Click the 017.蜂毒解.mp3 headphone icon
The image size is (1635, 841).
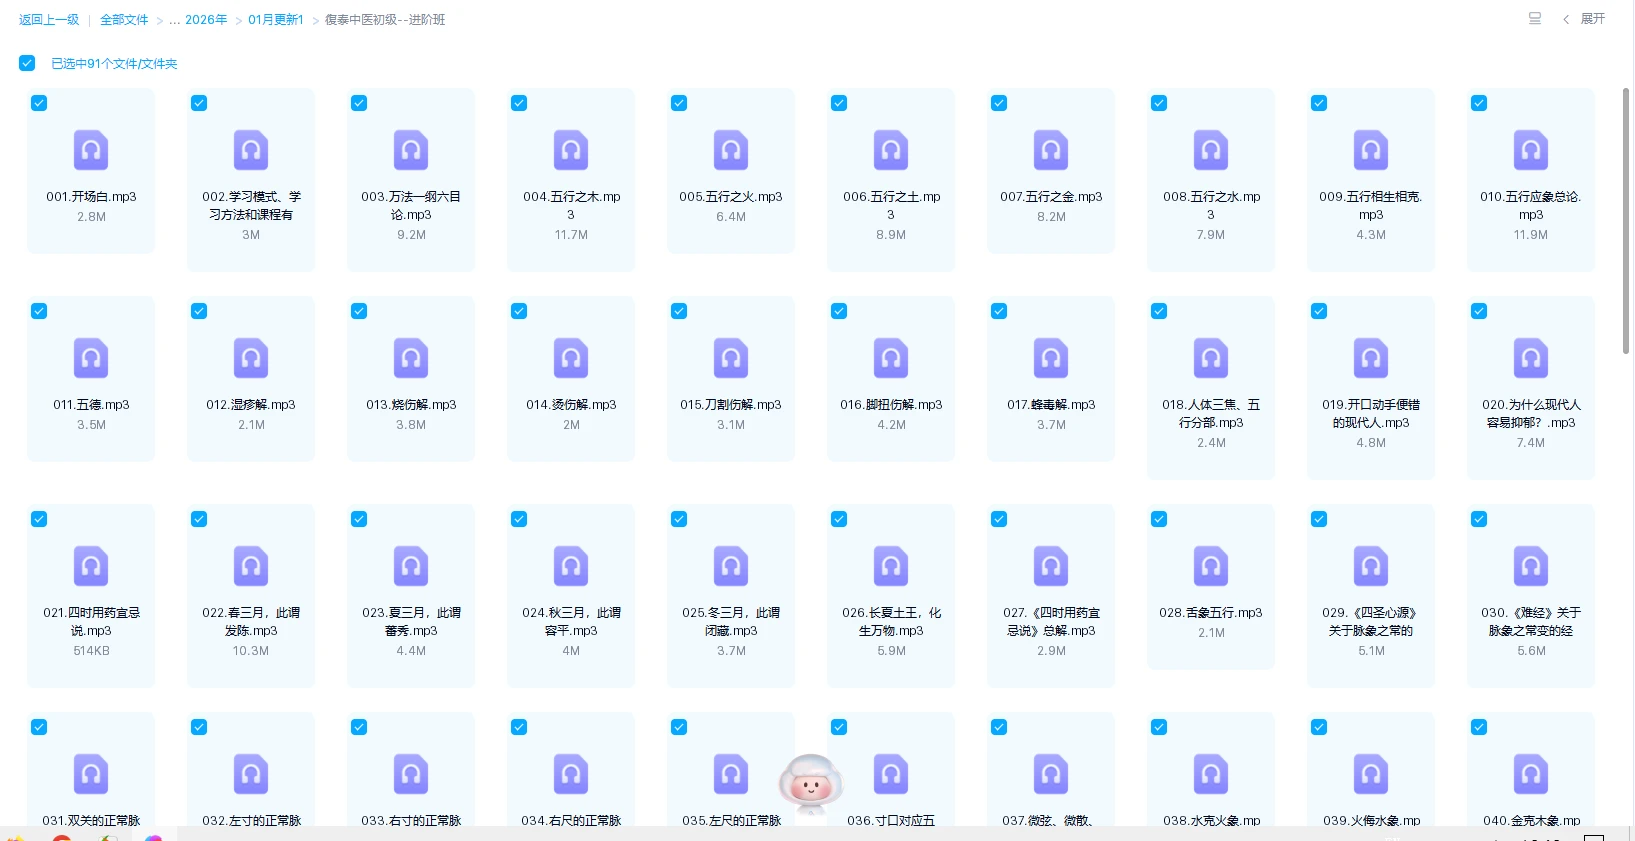coord(1051,359)
